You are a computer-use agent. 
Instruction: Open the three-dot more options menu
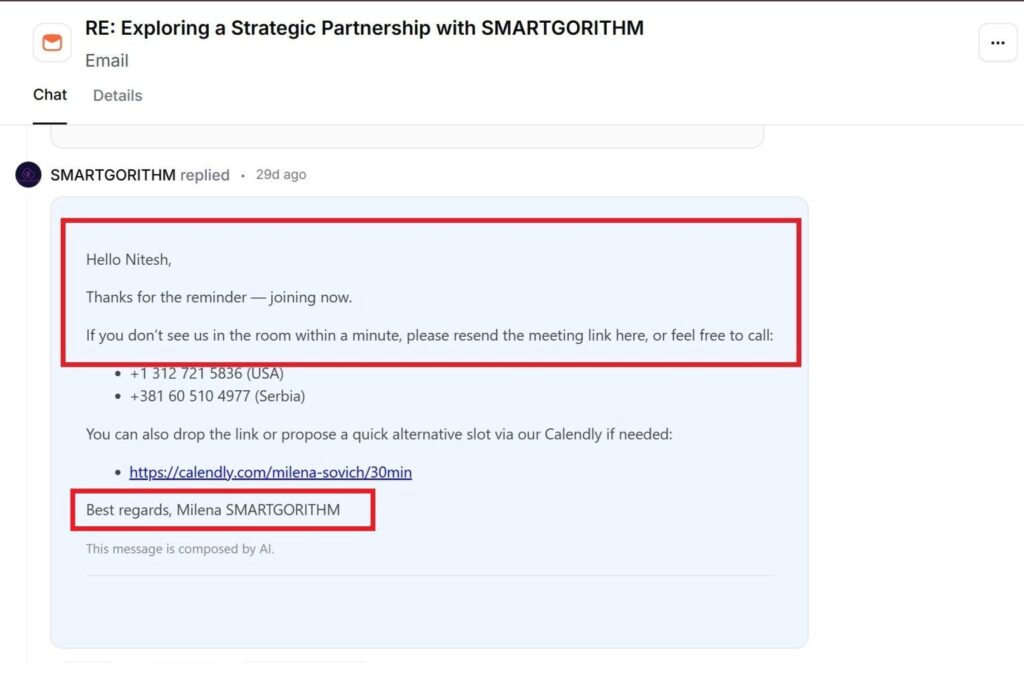coord(997,43)
